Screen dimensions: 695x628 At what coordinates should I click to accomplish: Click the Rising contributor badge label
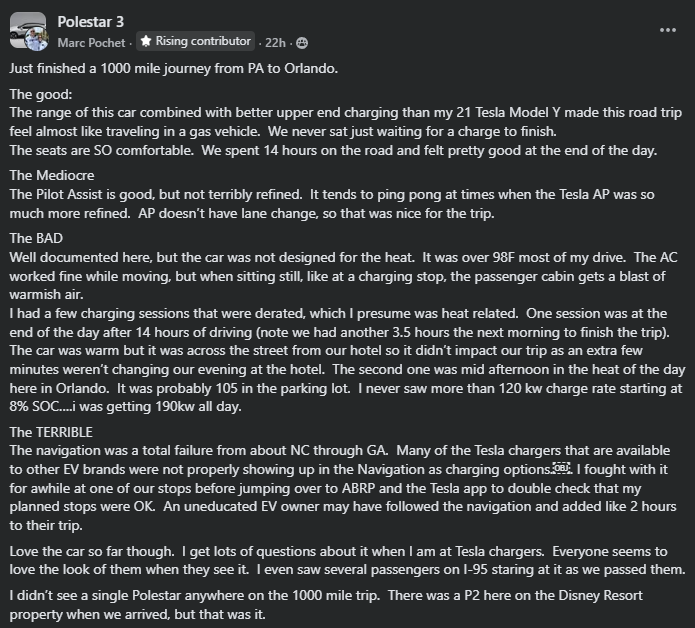(x=203, y=42)
